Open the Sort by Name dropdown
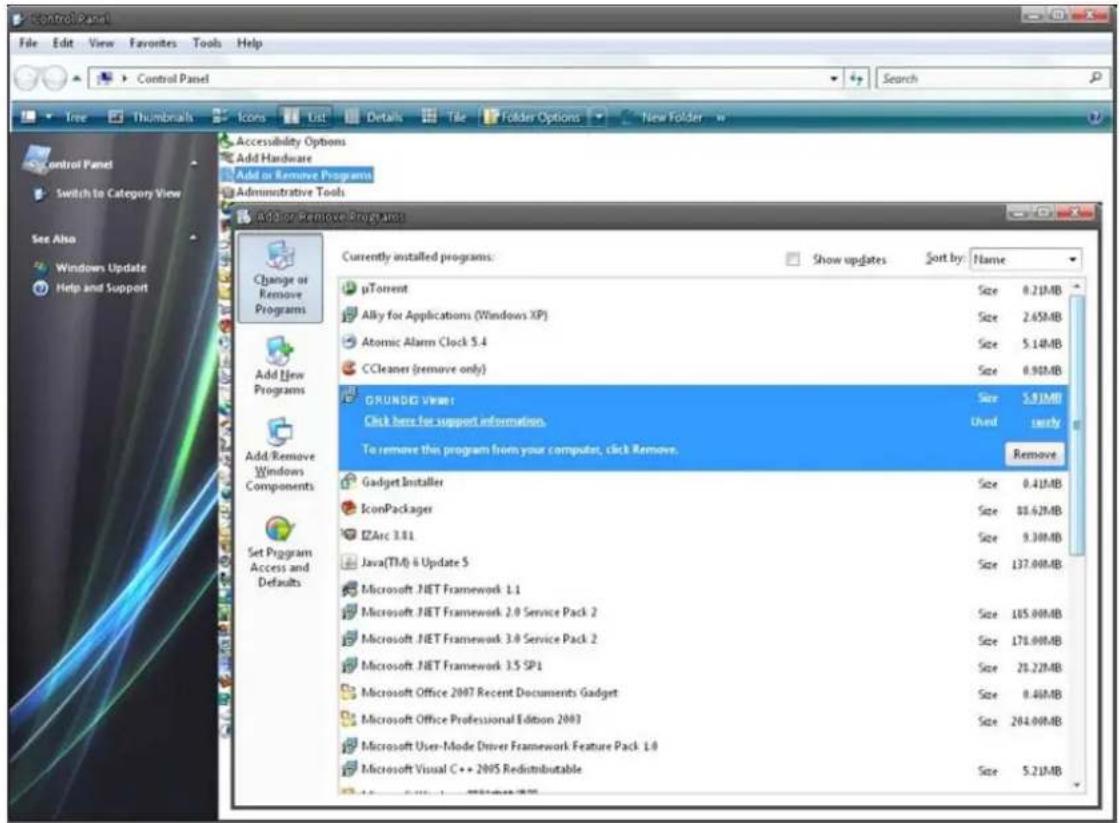The image size is (1120, 823). 1026,259
